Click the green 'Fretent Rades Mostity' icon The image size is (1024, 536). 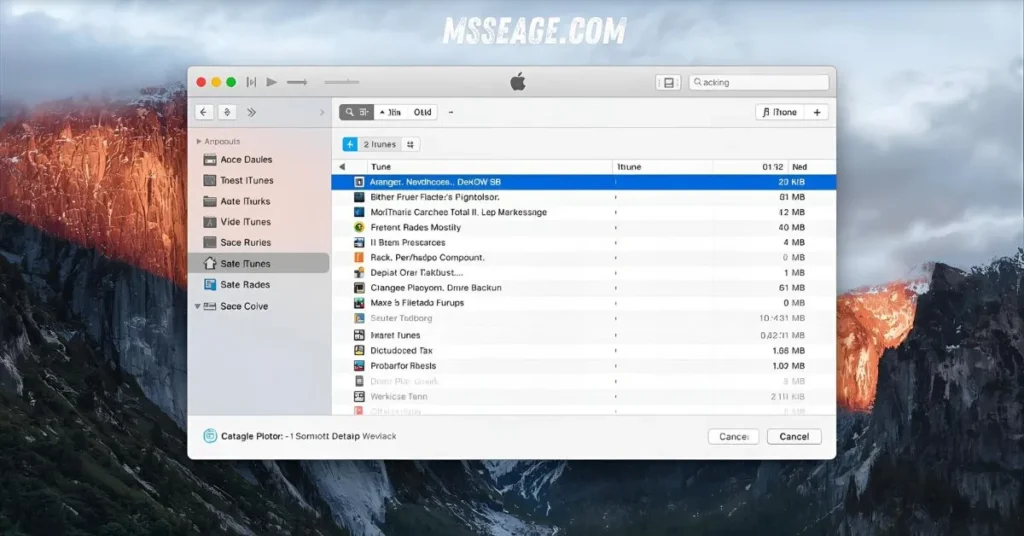(x=359, y=227)
